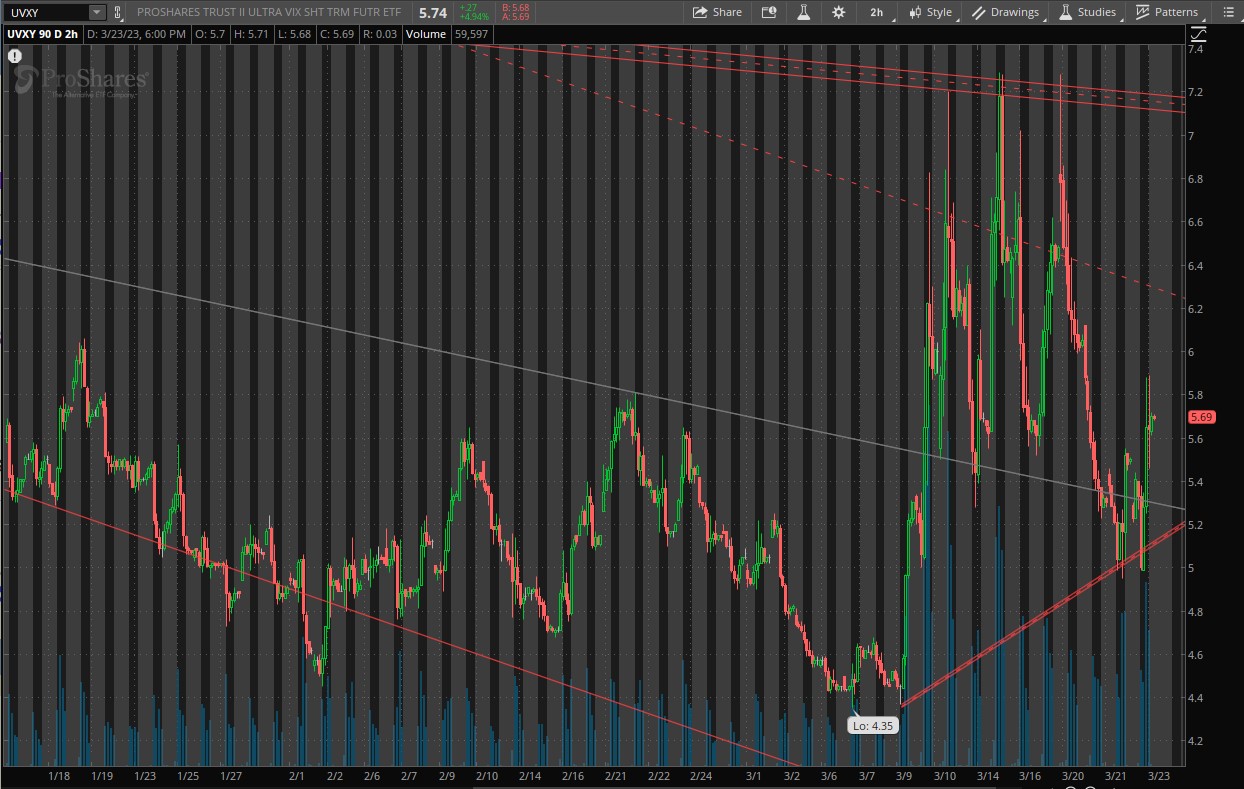Screen dimensions: 1244x789
Task: Open the Drawings menu
Action: click(x=1007, y=12)
